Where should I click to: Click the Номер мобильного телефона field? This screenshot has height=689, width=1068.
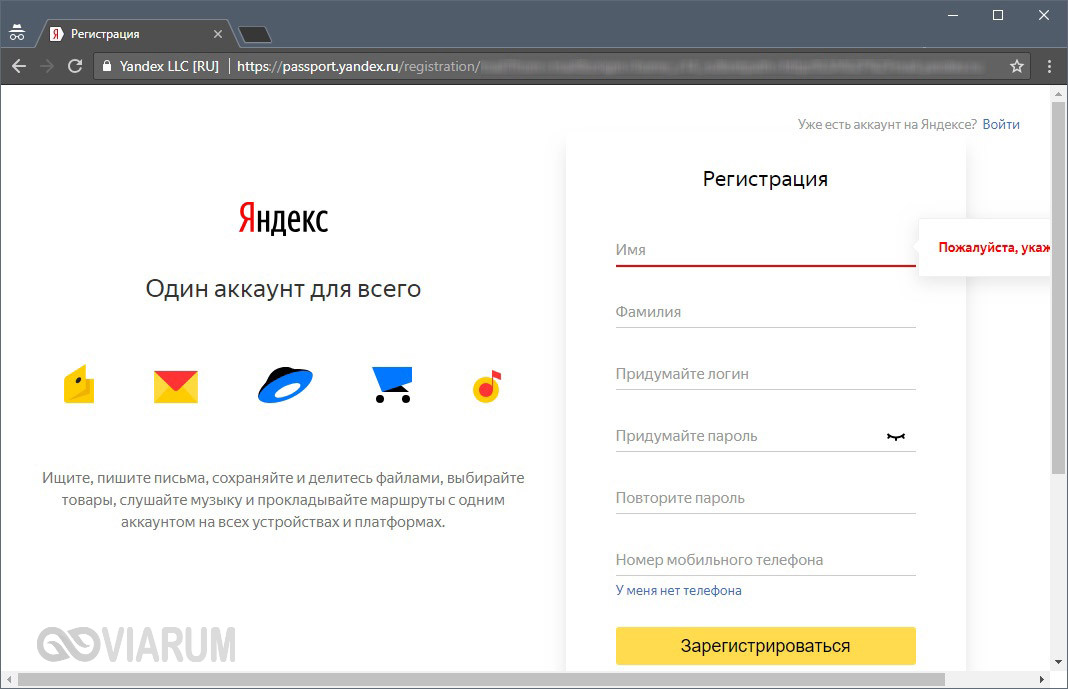pyautogui.click(x=766, y=560)
